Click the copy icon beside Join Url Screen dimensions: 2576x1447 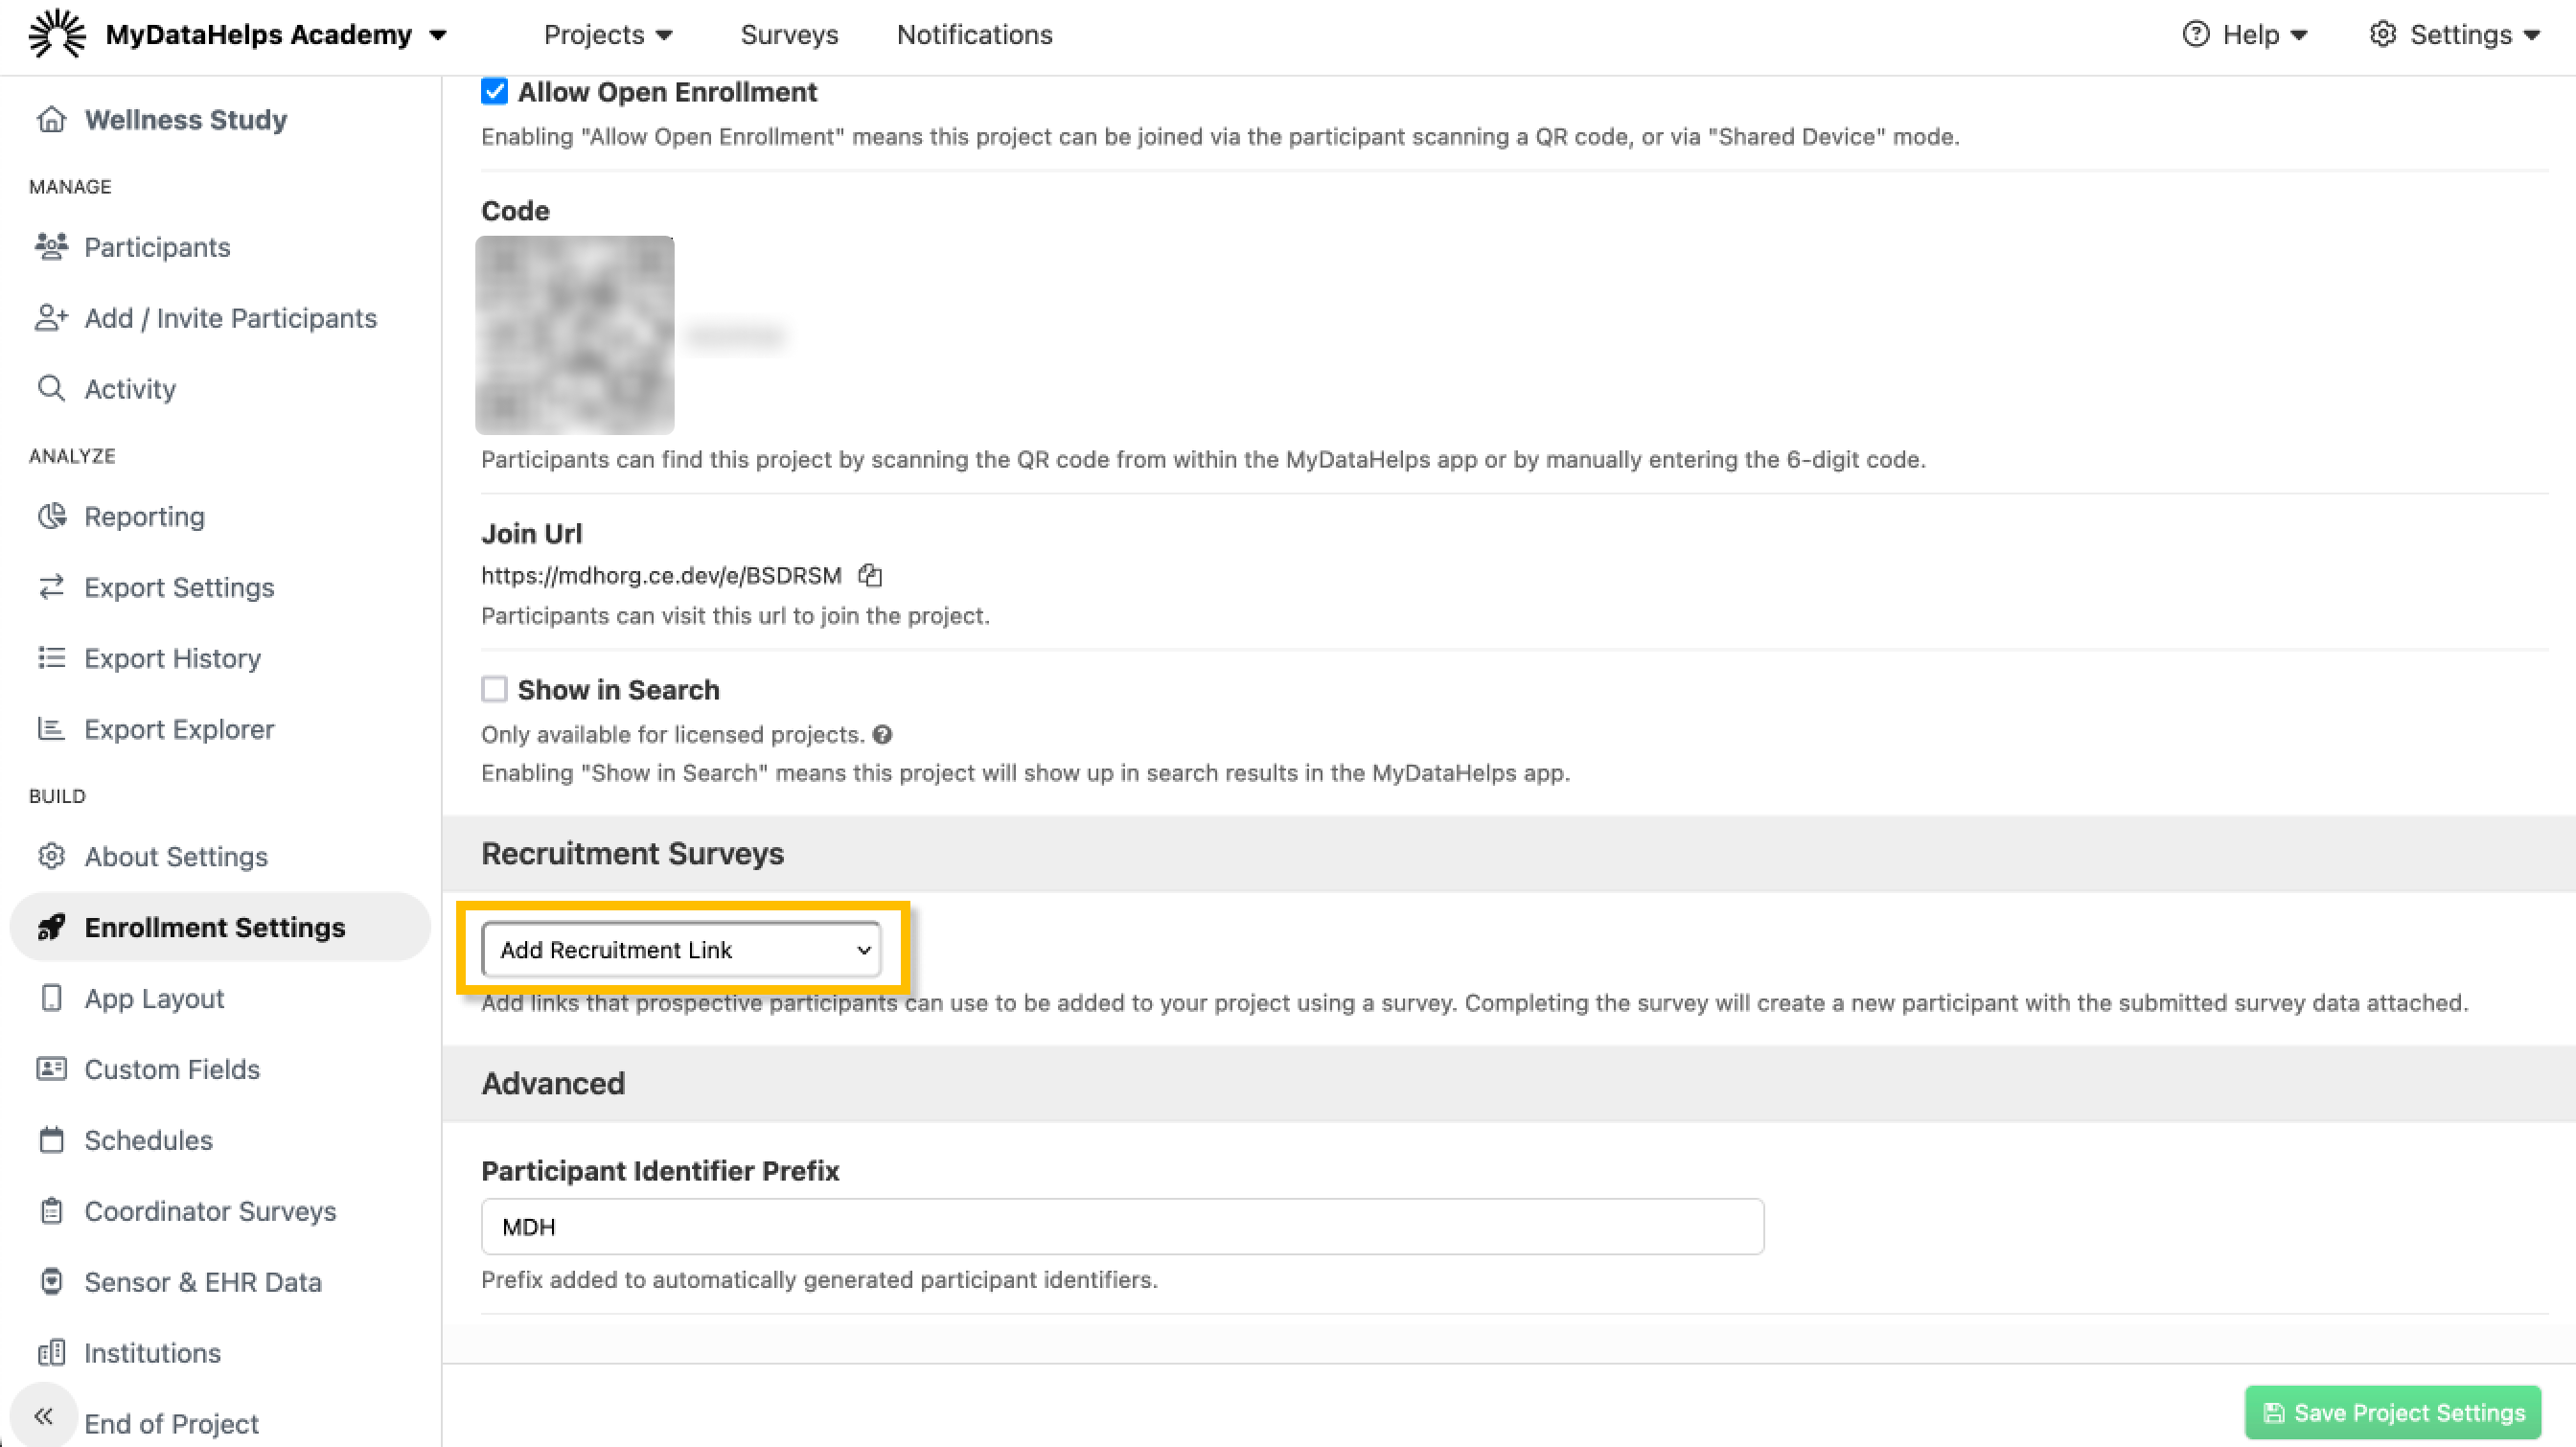point(870,575)
